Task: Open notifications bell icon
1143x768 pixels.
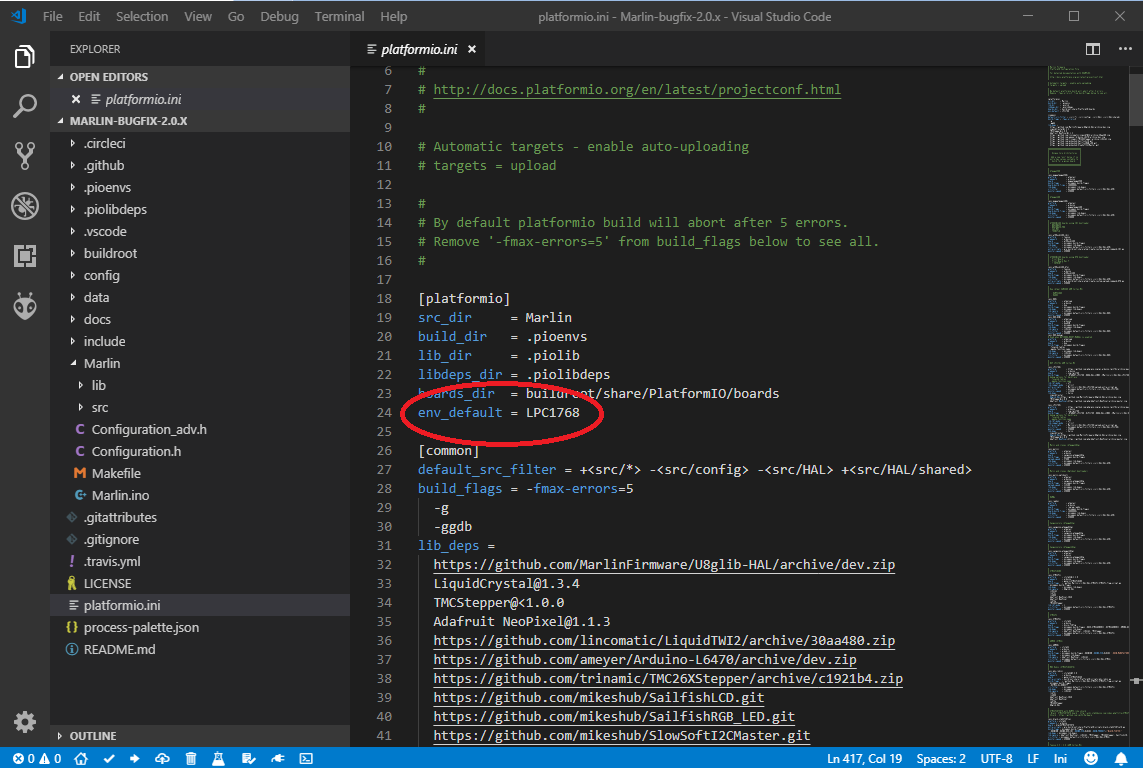Action: 1120,759
